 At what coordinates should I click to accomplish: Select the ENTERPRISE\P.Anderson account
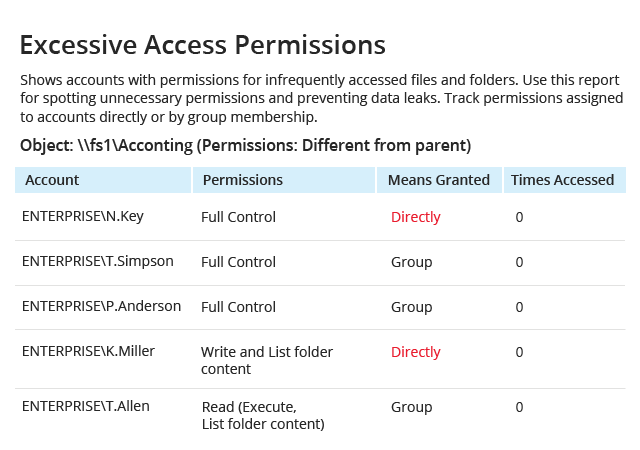pos(101,306)
